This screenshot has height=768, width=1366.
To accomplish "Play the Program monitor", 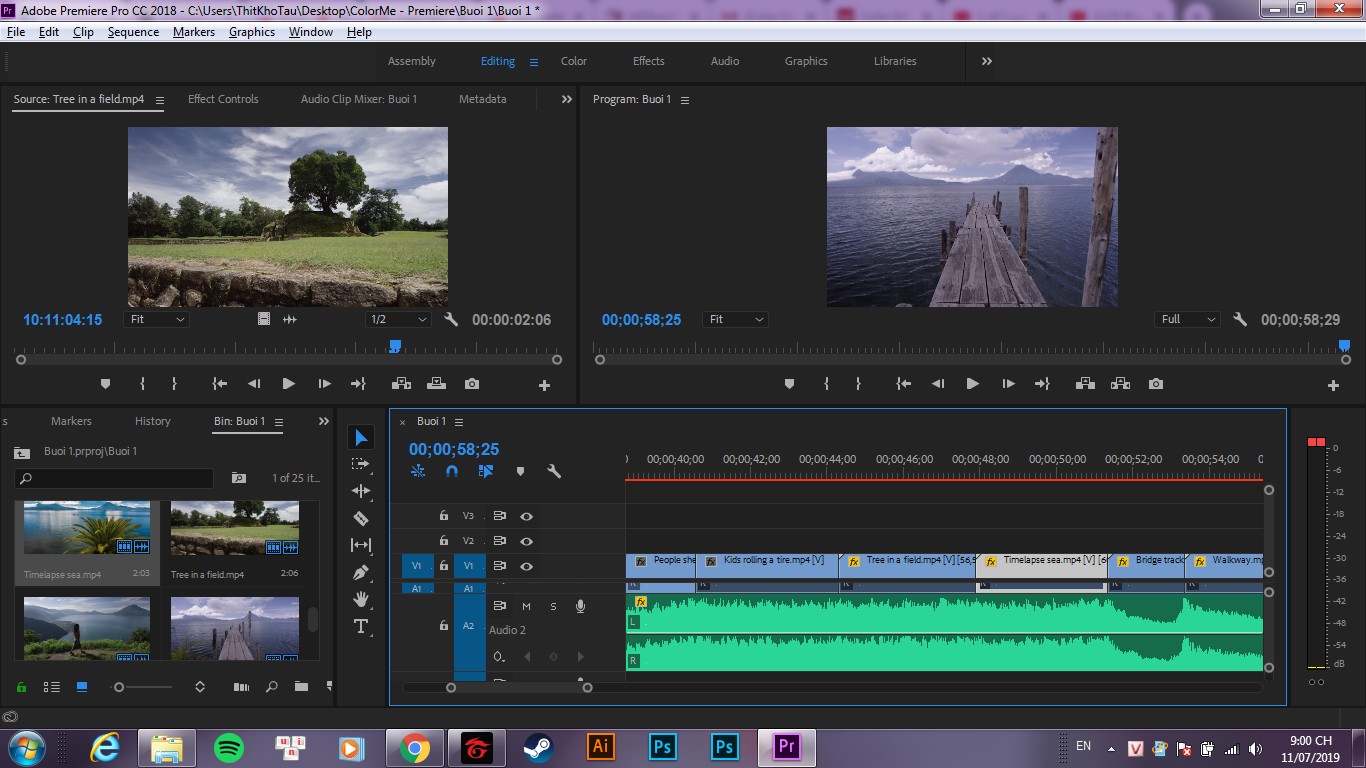I will (x=972, y=384).
